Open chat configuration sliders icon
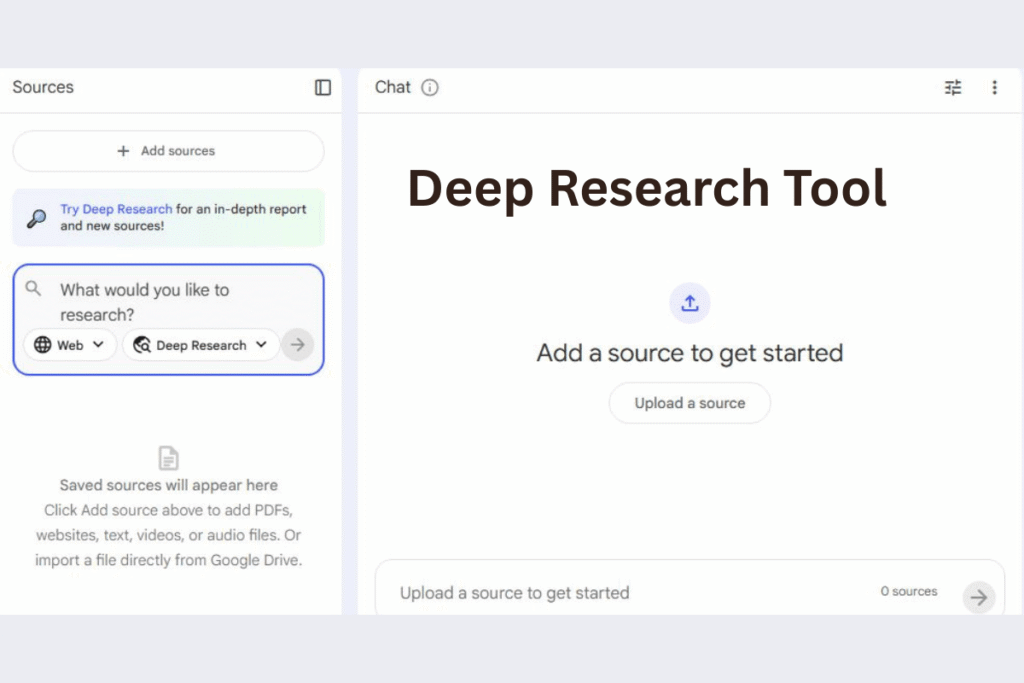This screenshot has height=683, width=1024. [953, 87]
